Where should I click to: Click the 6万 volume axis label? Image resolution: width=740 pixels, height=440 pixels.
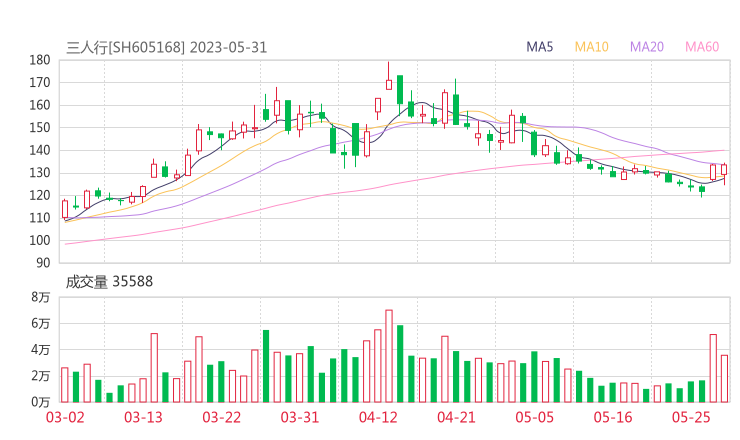click(41, 323)
